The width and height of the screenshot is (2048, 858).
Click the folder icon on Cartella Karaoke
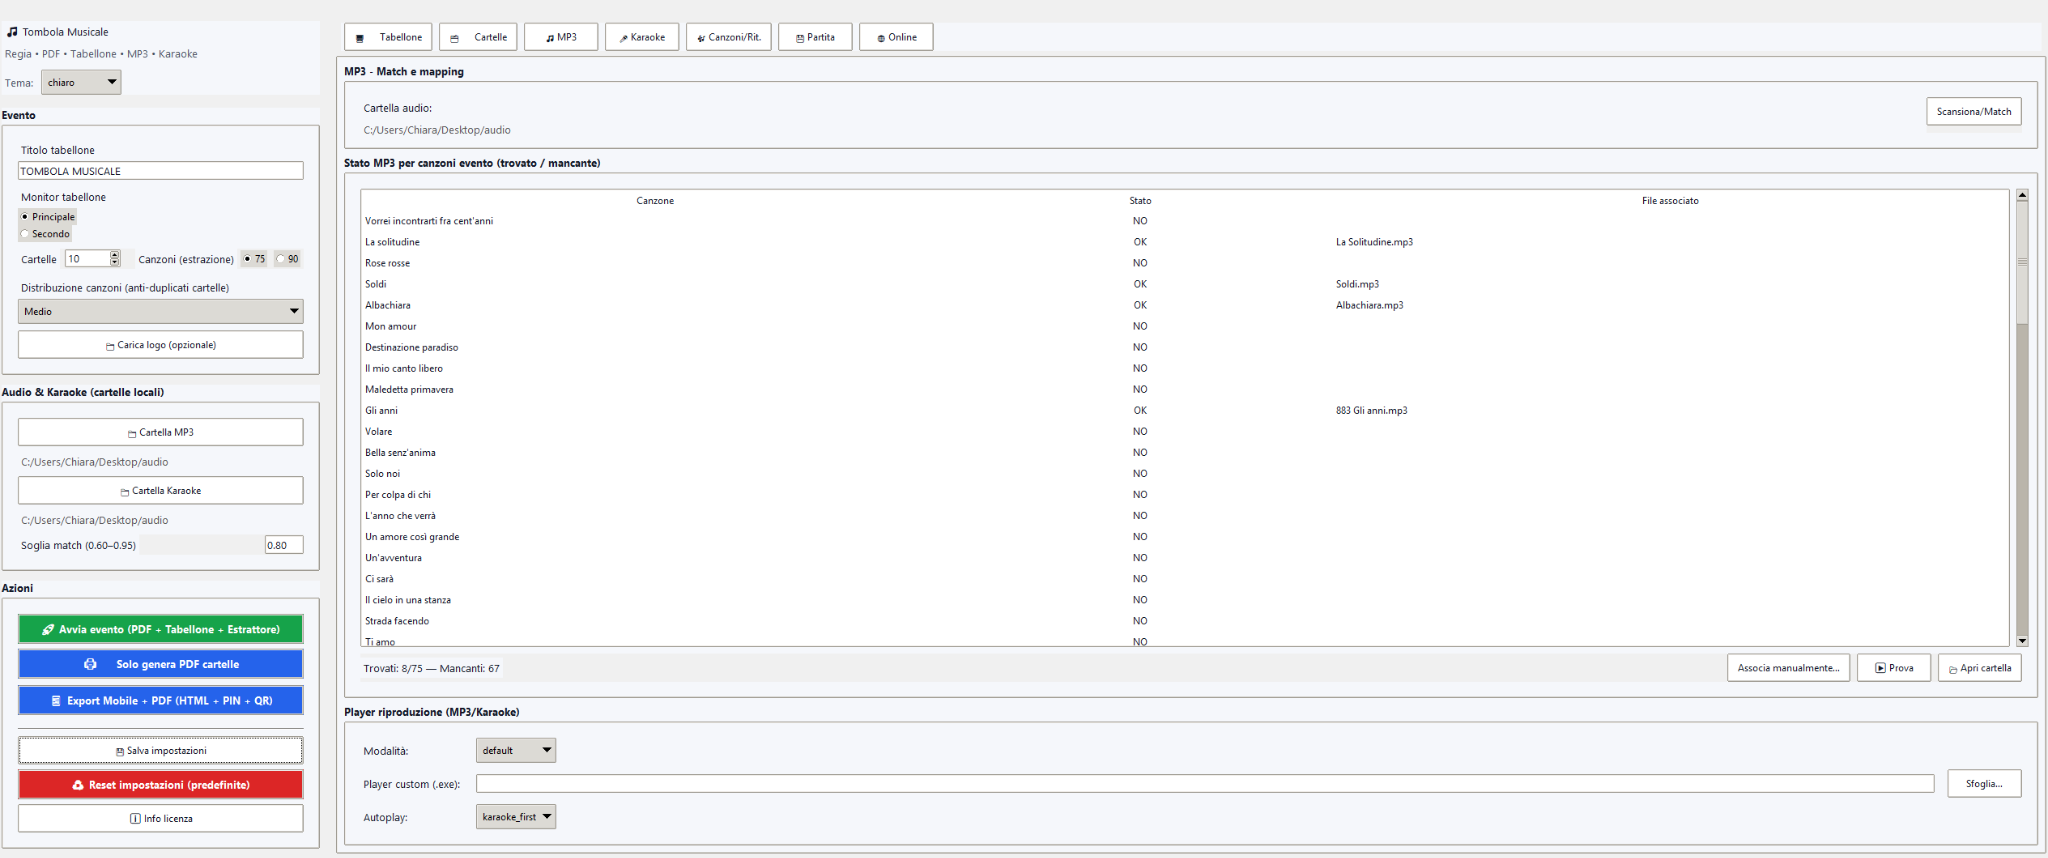coord(125,491)
